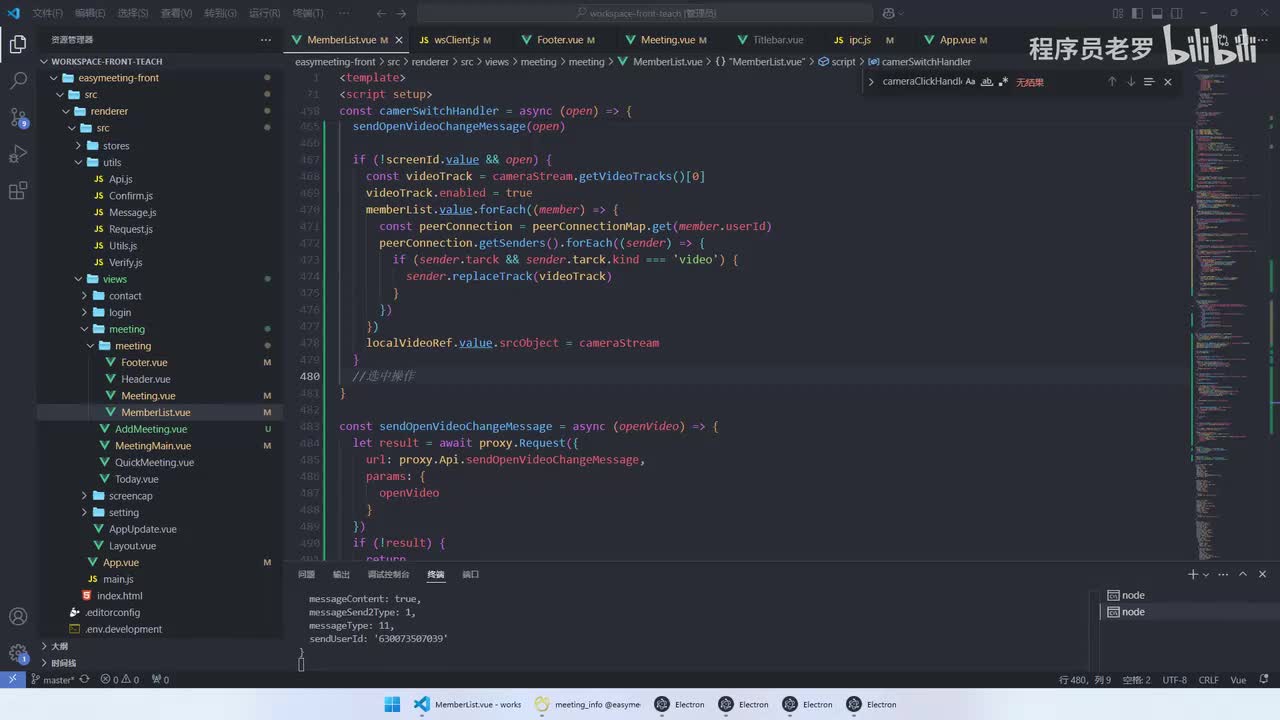Click the find input containing cameraClickHandle

pos(921,82)
